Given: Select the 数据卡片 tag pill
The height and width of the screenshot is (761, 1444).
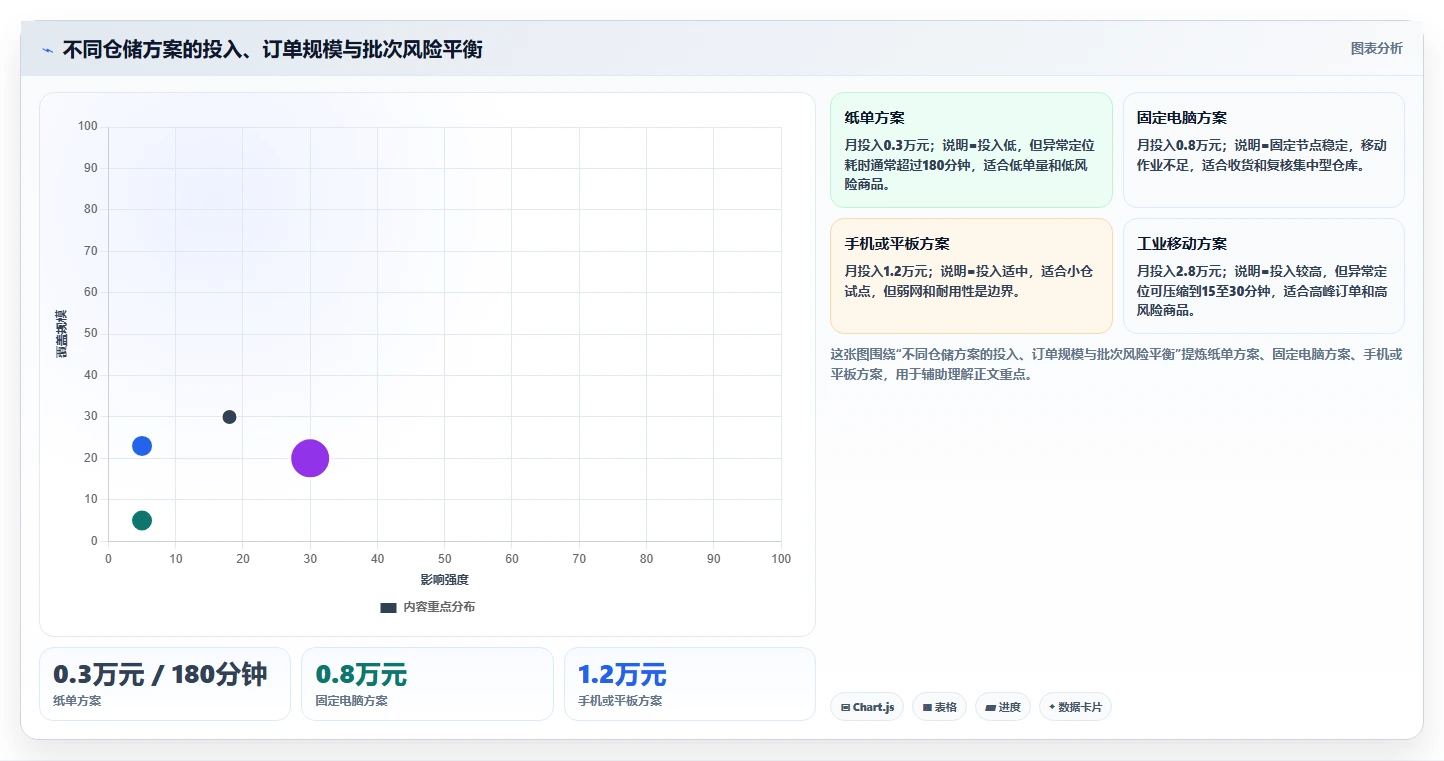Looking at the screenshot, I should (1075, 707).
